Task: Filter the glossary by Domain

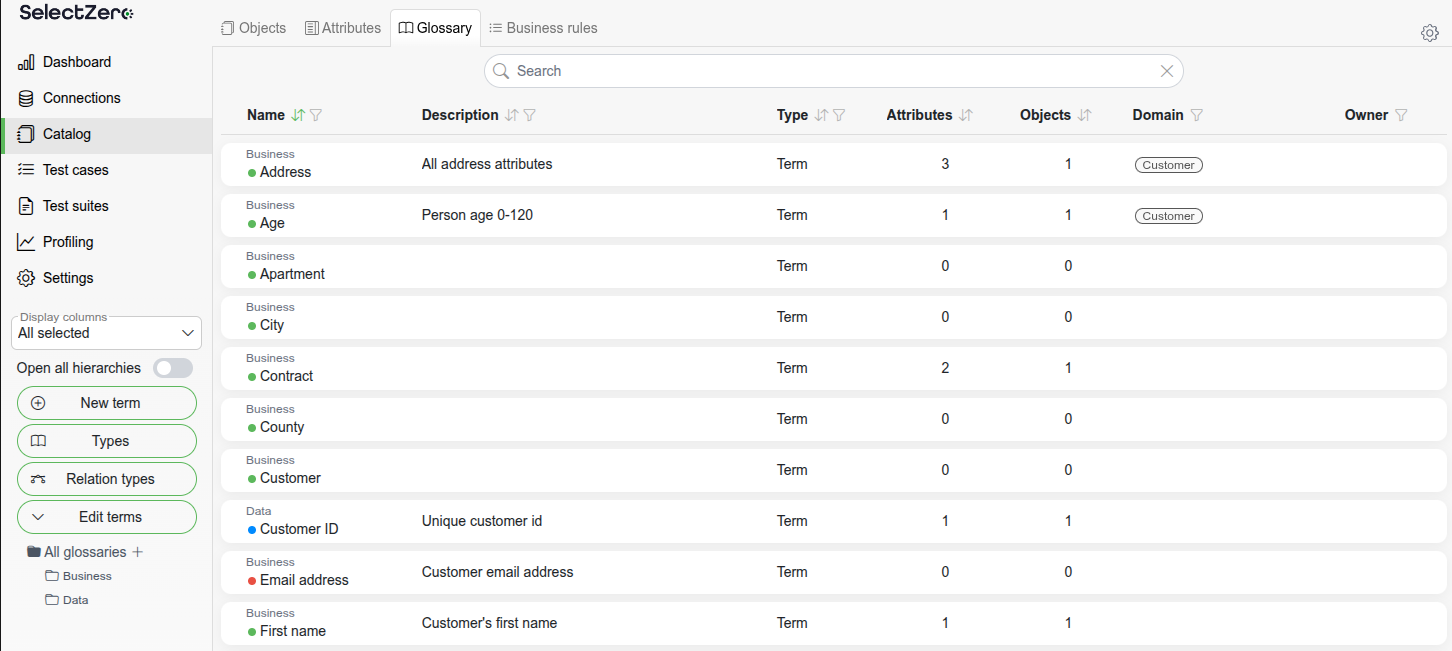Action: point(1197,115)
